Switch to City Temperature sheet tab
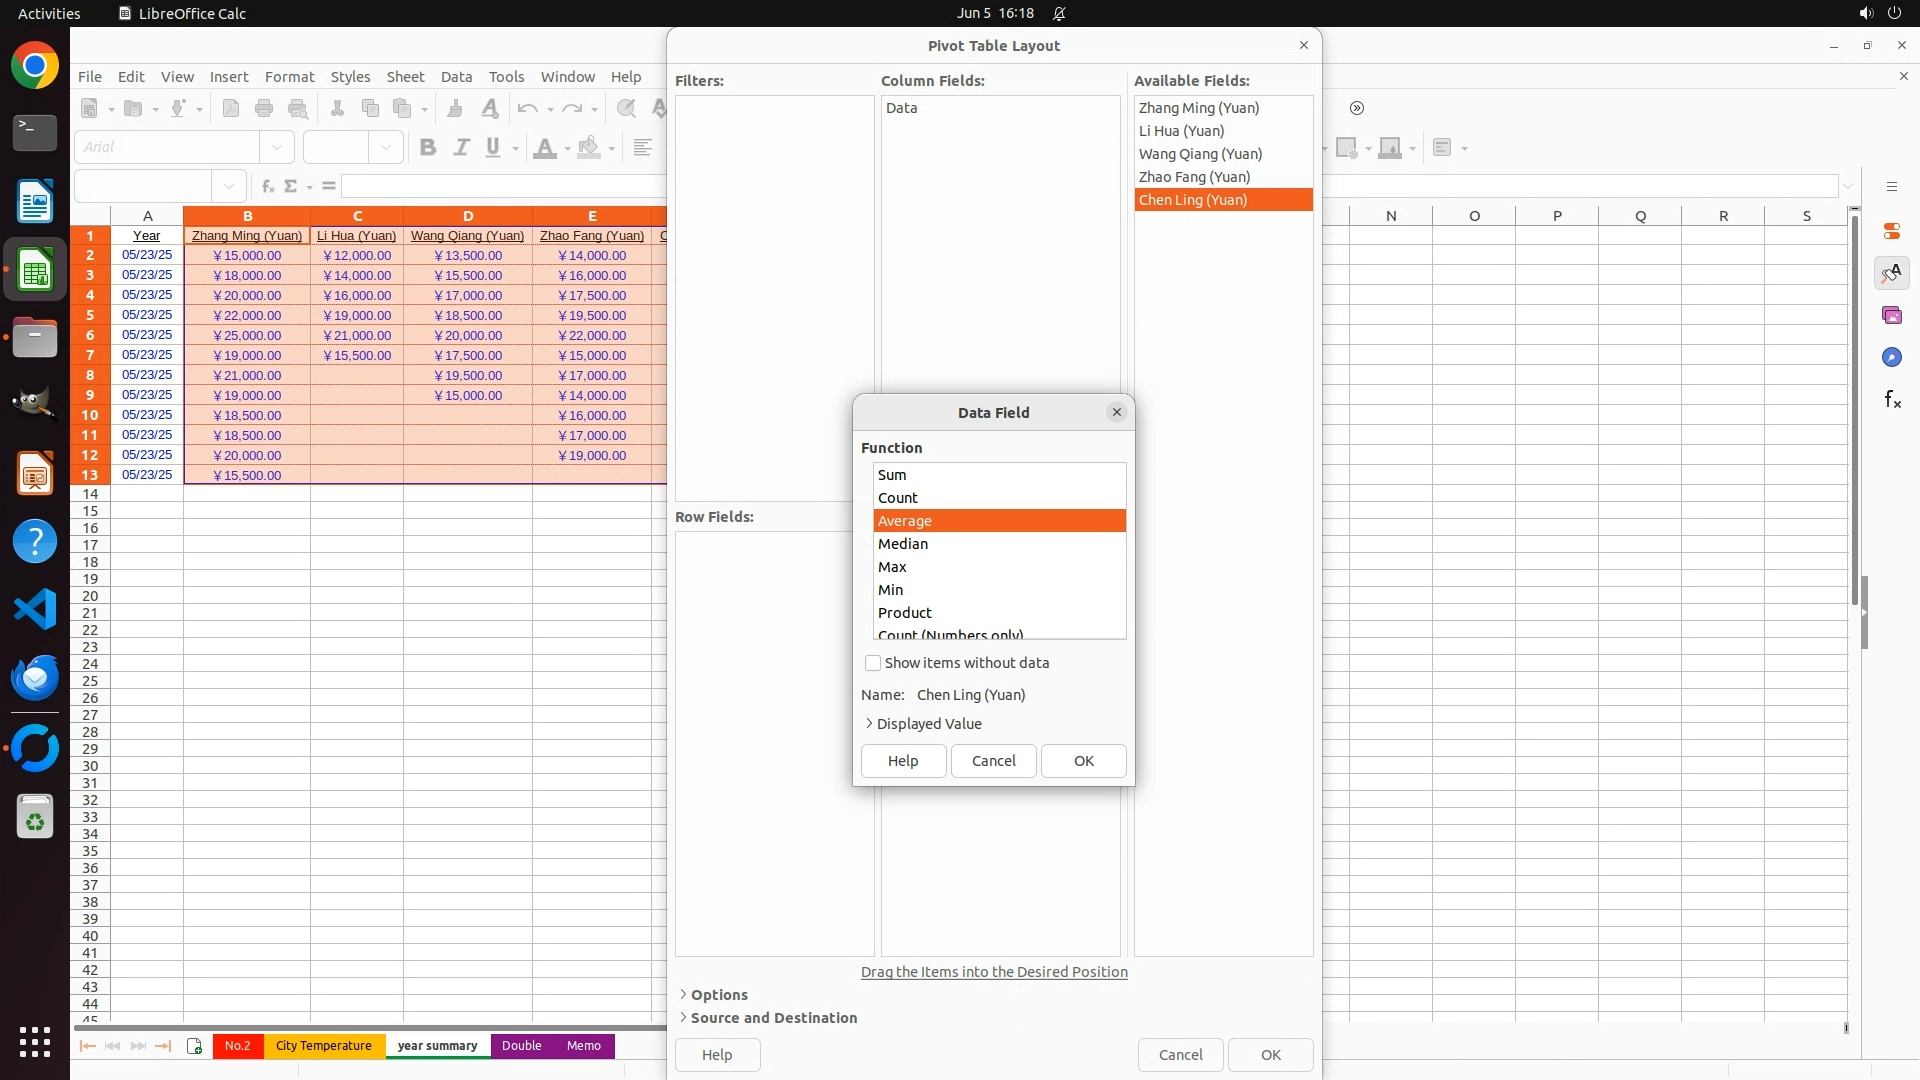The width and height of the screenshot is (1920, 1080). [x=323, y=1046]
